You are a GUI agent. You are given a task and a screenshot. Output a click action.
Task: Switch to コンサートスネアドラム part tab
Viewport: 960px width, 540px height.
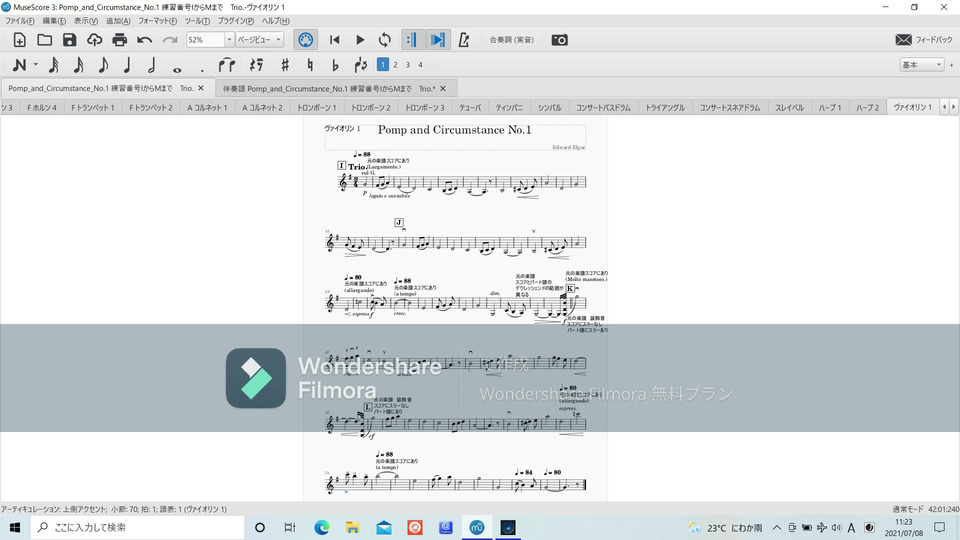(x=730, y=108)
